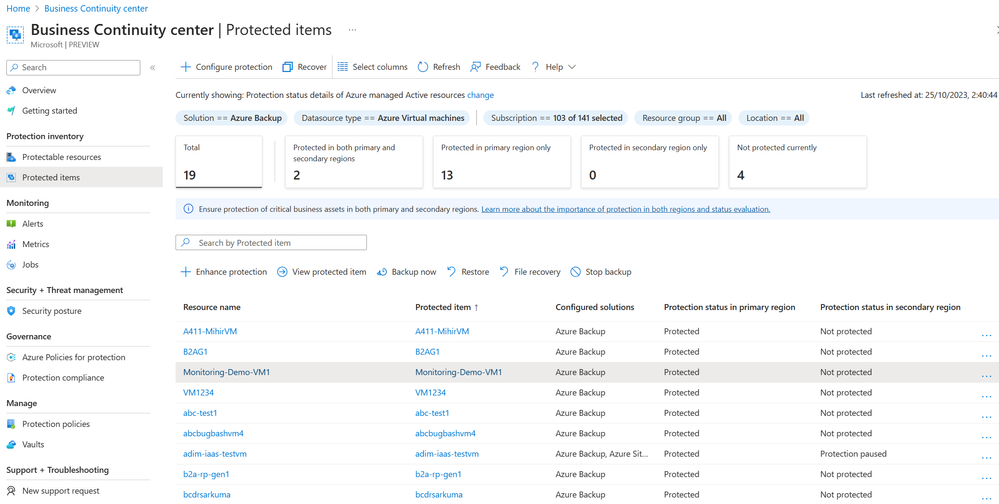Open Learn more about protection link
Image resolution: width=999 pixels, height=504 pixels.
click(x=626, y=209)
